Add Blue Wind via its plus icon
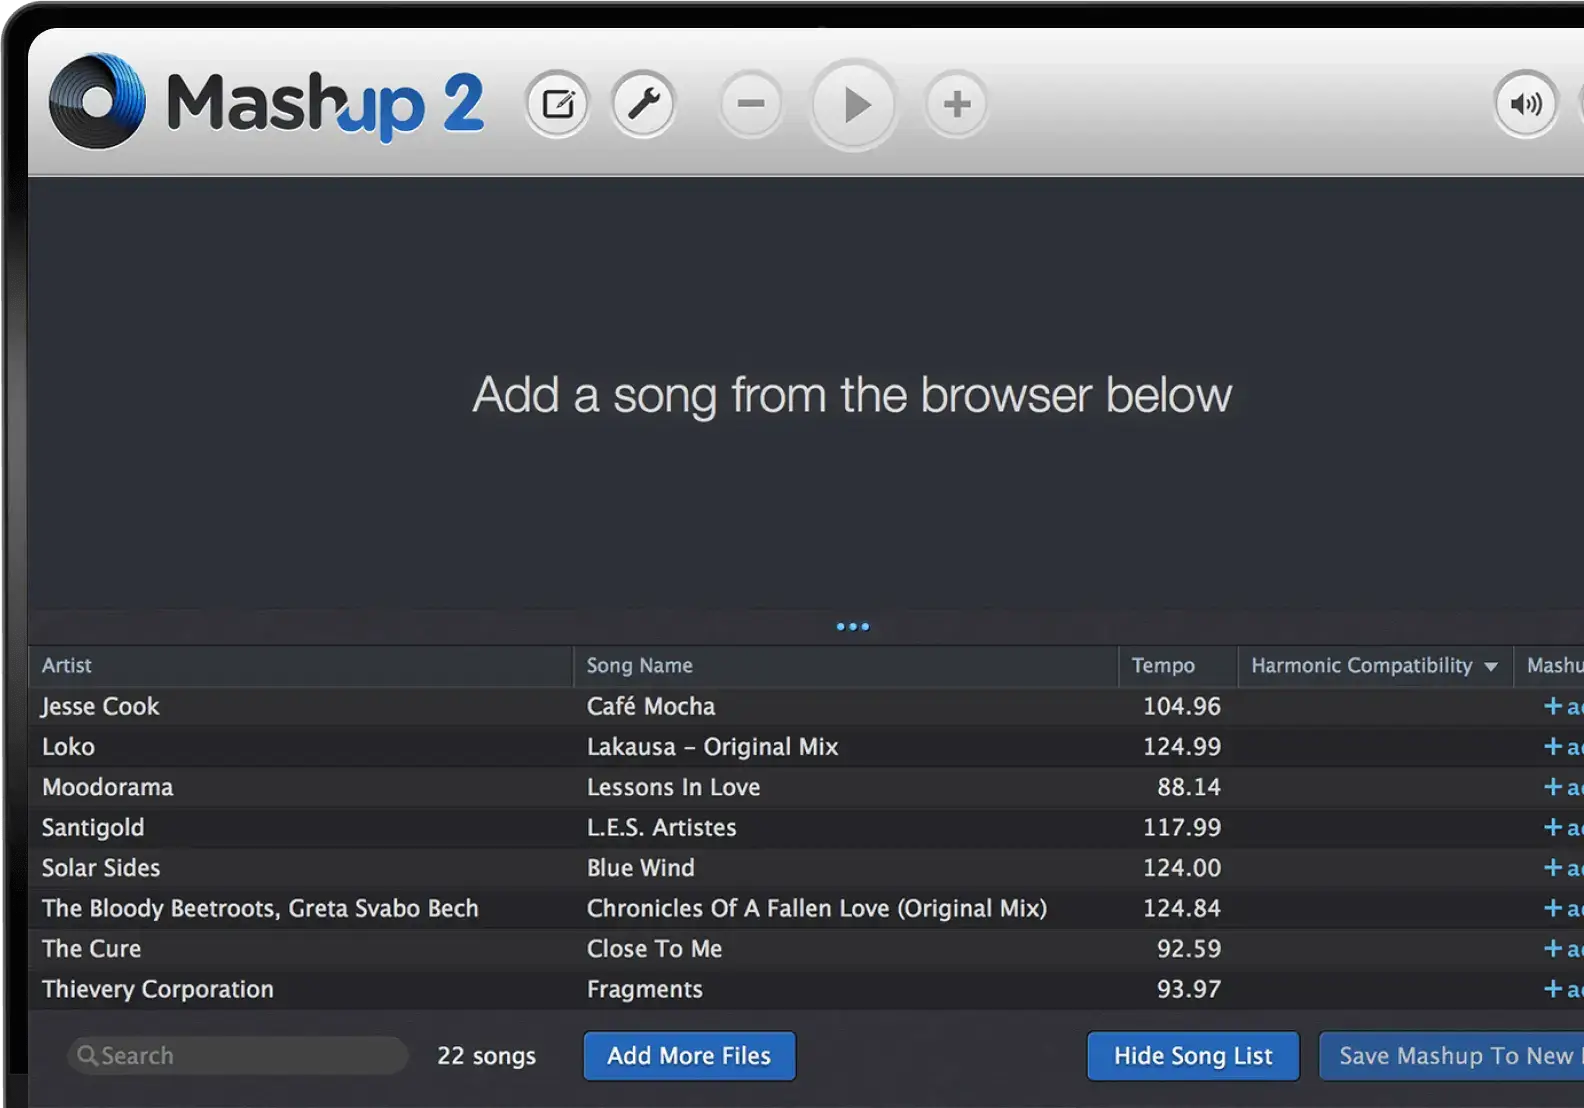 (x=1553, y=868)
